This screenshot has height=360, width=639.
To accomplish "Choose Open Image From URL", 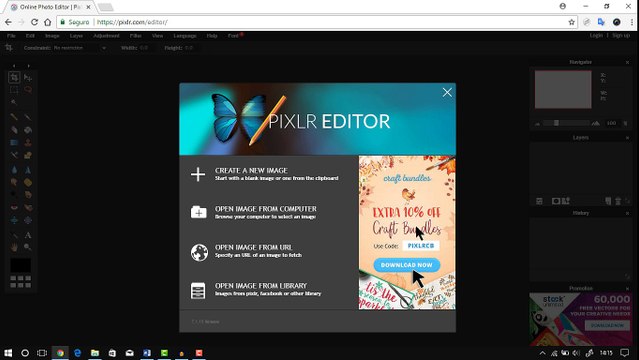I will pyautogui.click(x=247, y=251).
